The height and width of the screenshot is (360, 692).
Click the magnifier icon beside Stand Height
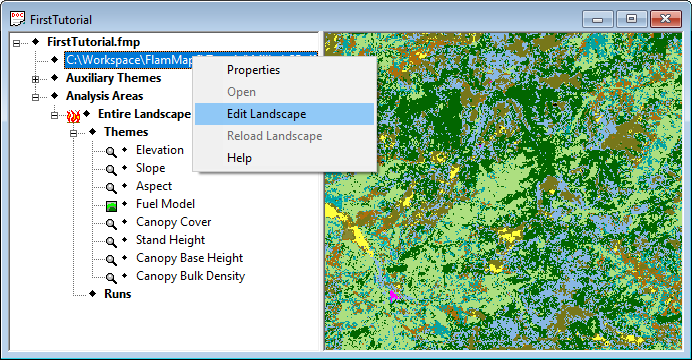click(x=111, y=242)
